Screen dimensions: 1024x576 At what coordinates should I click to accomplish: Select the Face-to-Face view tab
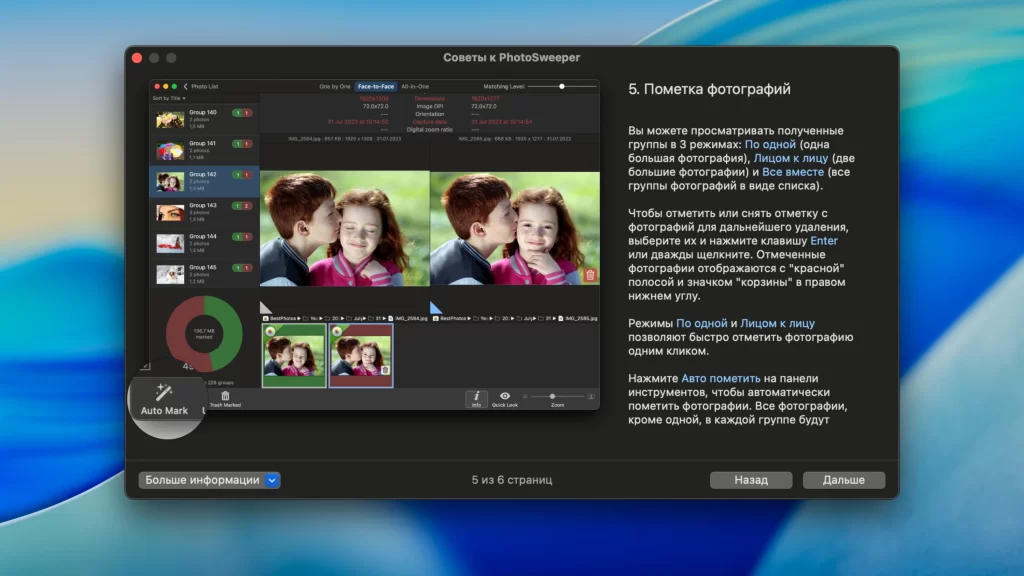pos(376,87)
